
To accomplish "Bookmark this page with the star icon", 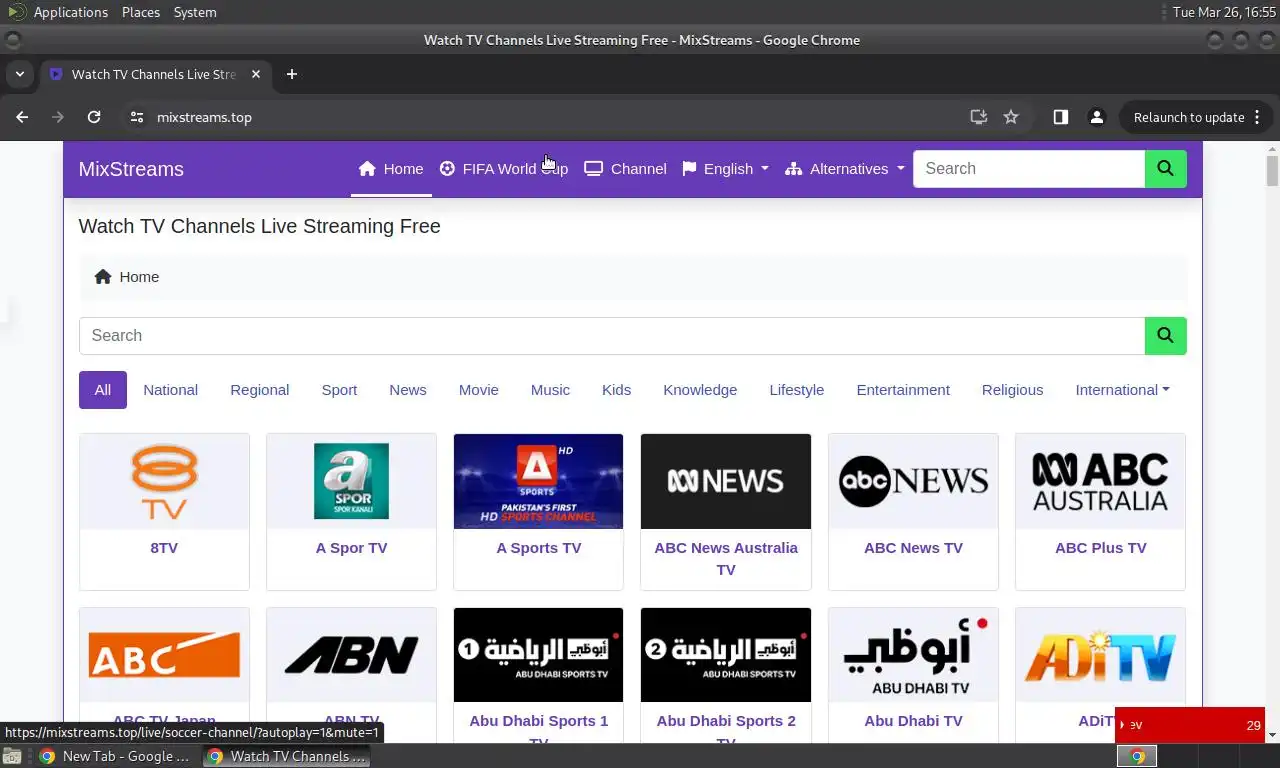I will [1011, 117].
